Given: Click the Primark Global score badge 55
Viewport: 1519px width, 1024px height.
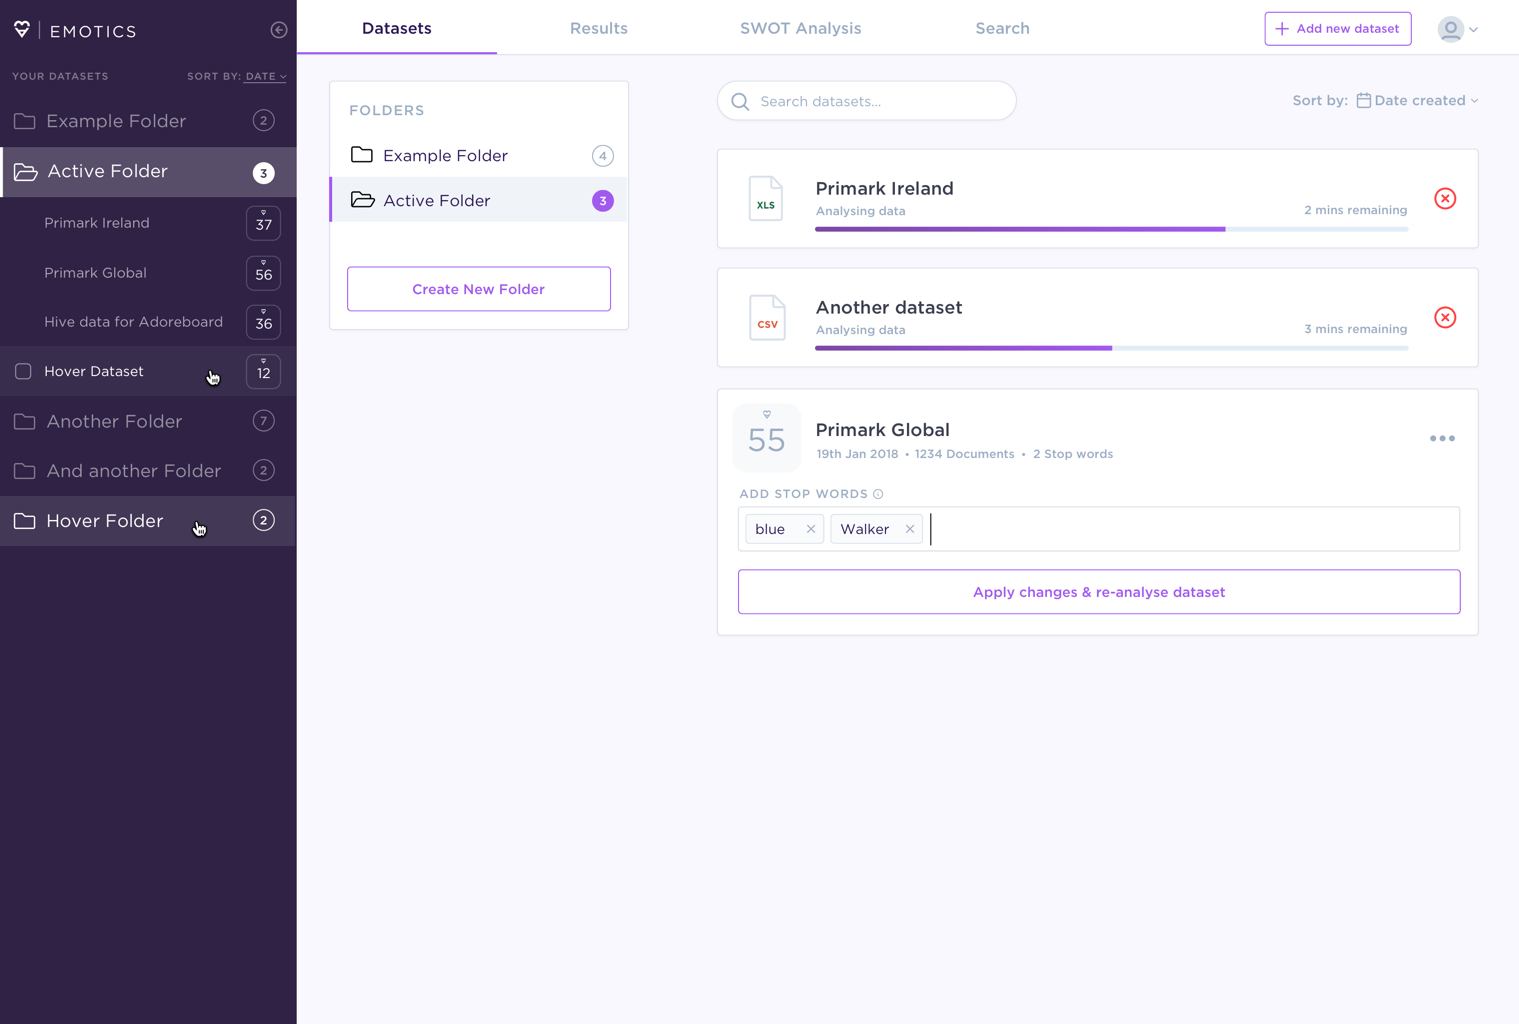Looking at the screenshot, I should click(767, 438).
